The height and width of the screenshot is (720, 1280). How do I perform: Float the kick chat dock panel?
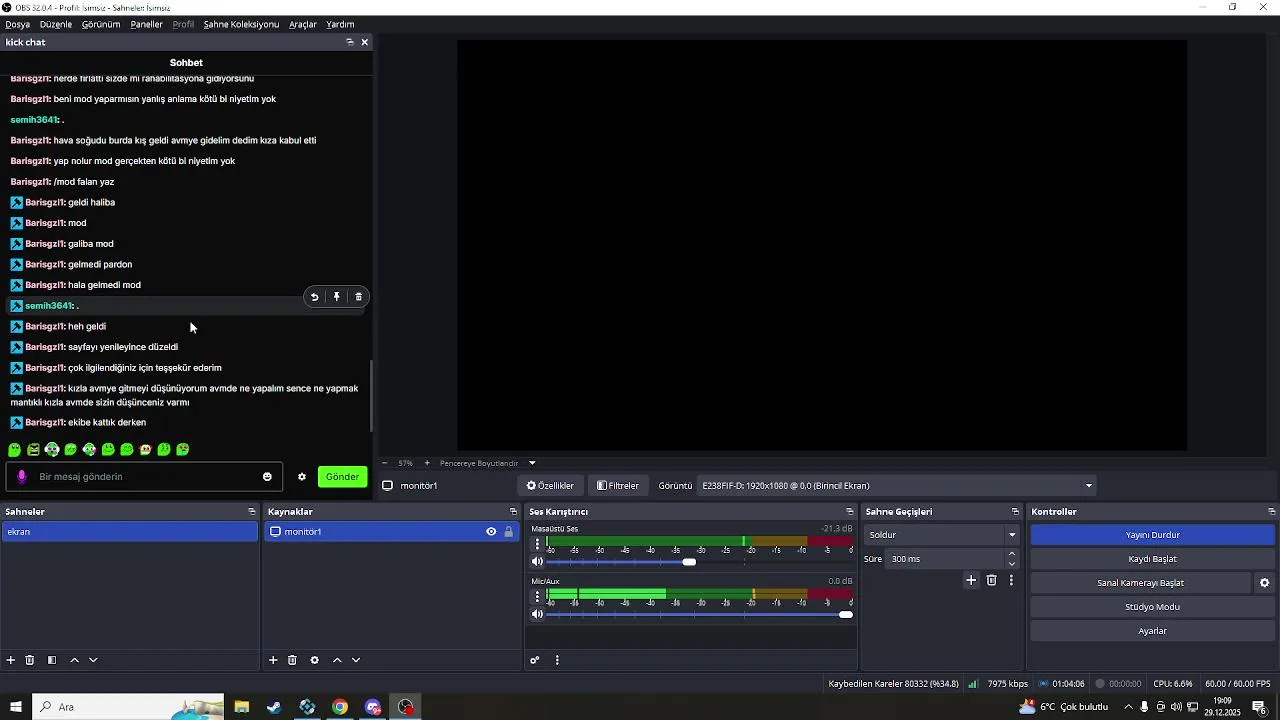[x=350, y=42]
